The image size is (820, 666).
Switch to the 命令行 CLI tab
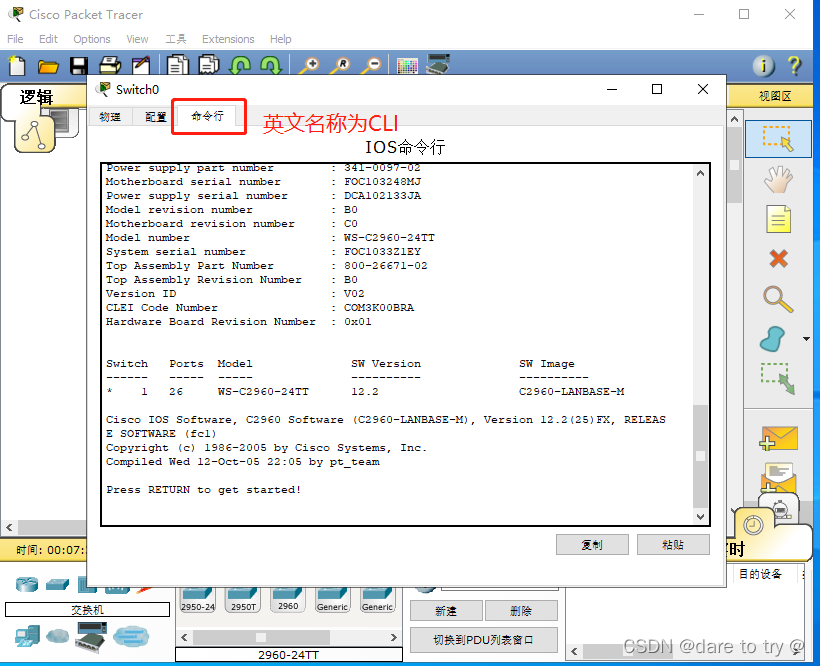click(207, 116)
